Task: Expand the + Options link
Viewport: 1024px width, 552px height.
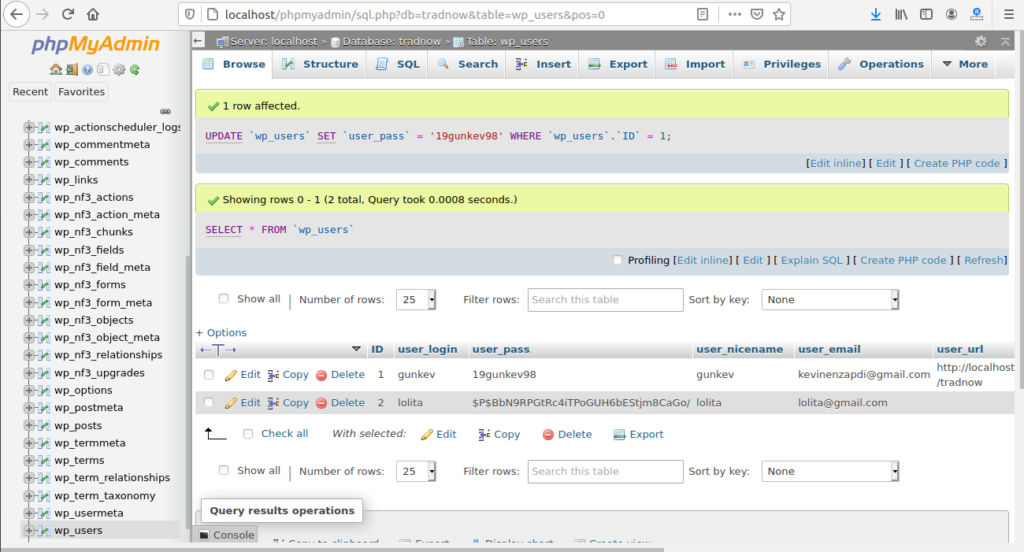Action: (x=221, y=333)
